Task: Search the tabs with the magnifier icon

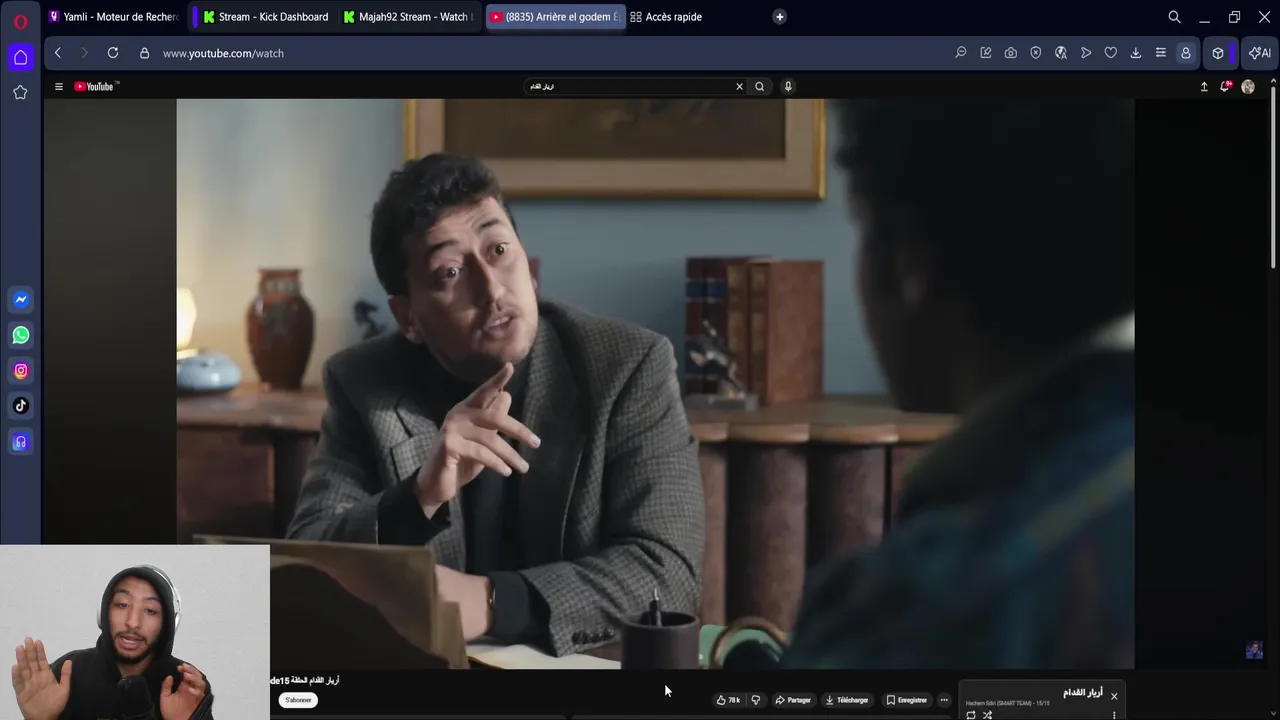Action: (1175, 17)
